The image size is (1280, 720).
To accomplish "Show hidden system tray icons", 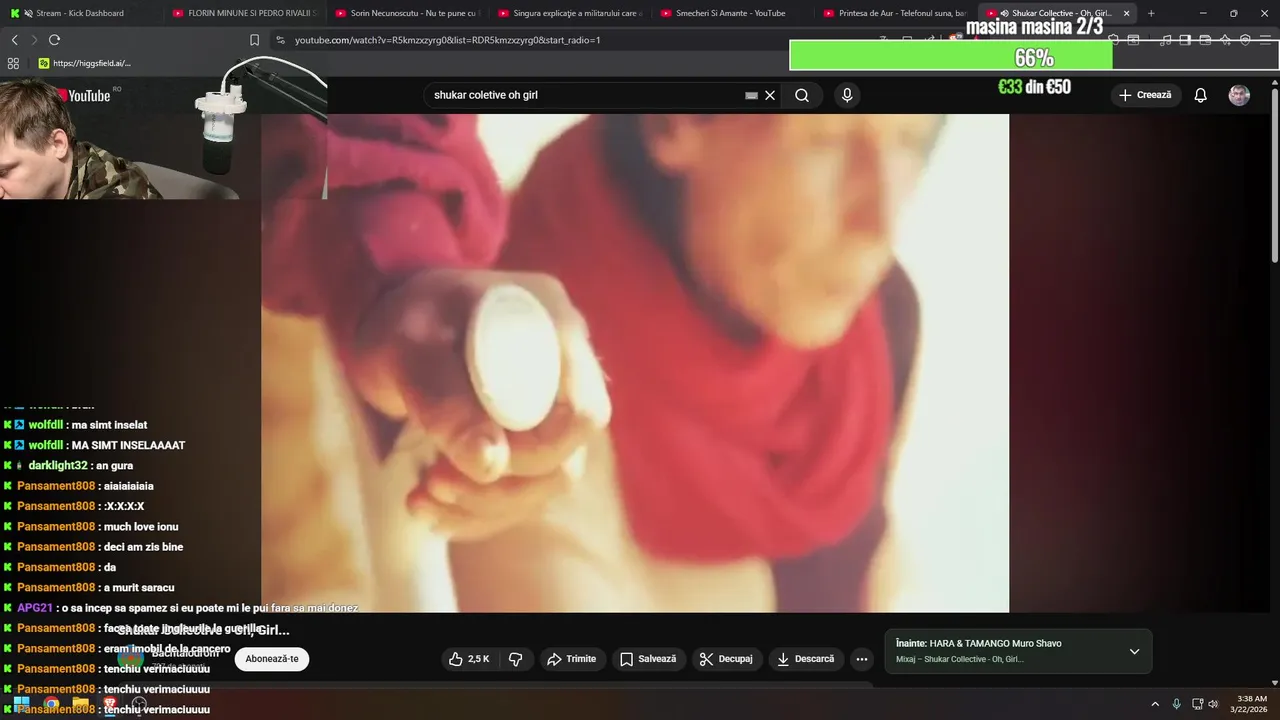I will [1155, 704].
